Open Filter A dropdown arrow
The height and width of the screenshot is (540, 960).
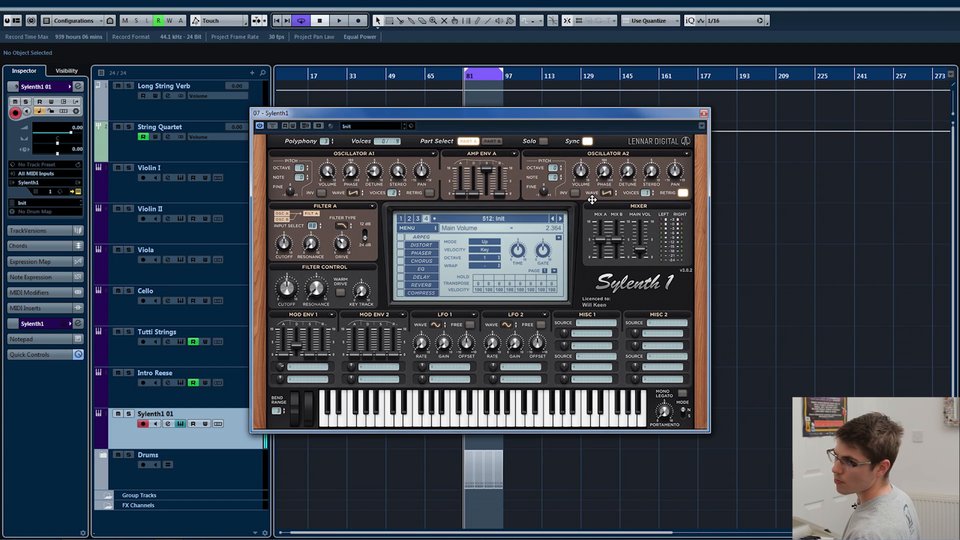coord(372,206)
